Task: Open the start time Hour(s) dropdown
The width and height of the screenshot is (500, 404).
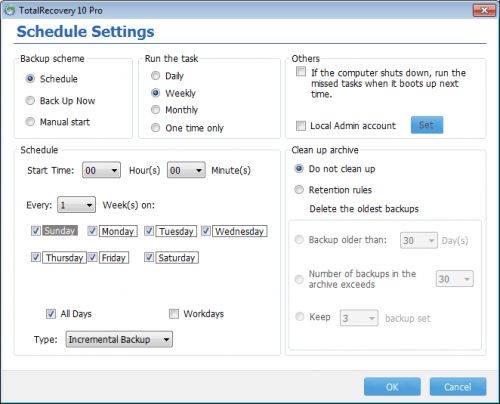Action: tap(101, 170)
